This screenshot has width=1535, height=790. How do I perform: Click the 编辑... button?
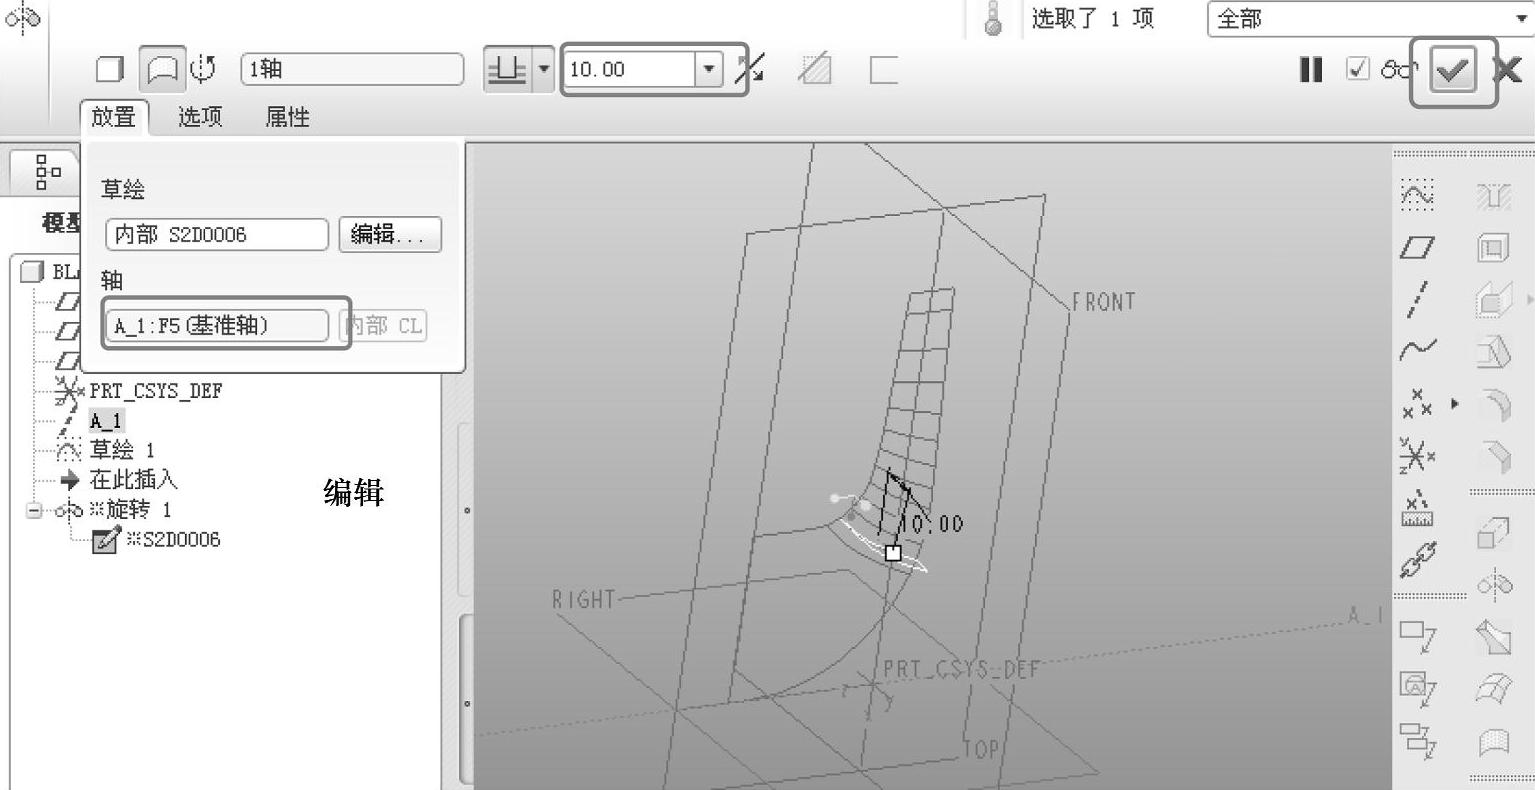[389, 235]
